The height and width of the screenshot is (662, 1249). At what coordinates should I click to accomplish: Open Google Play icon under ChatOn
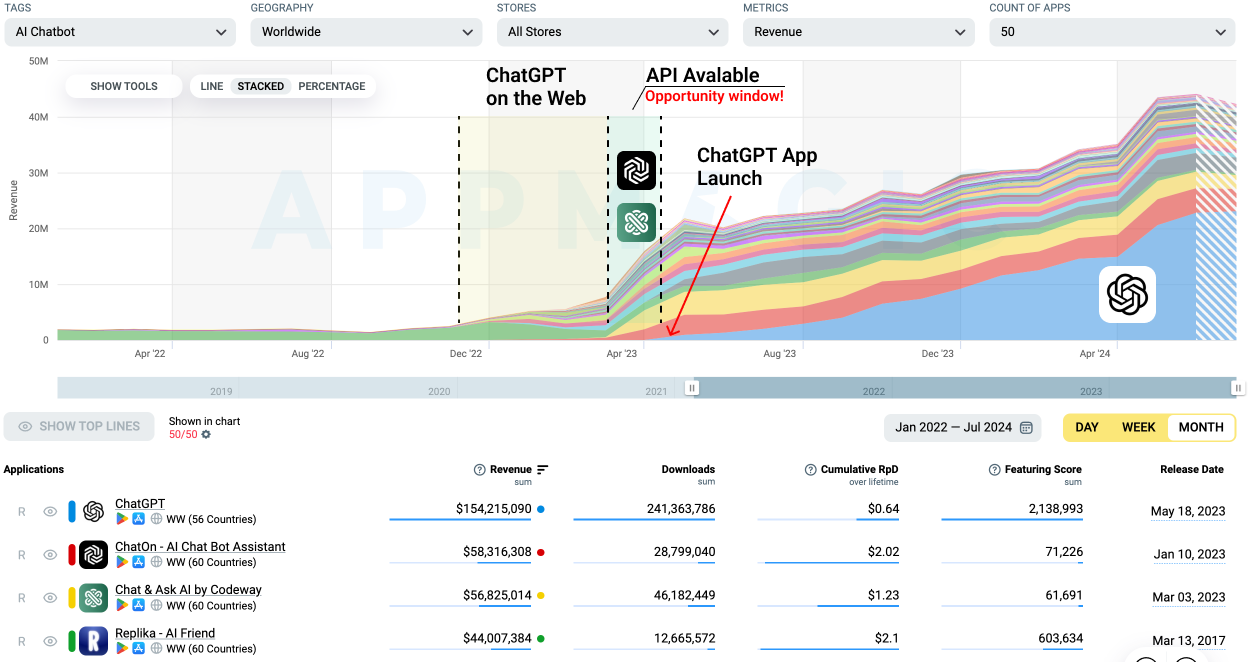click(122, 562)
